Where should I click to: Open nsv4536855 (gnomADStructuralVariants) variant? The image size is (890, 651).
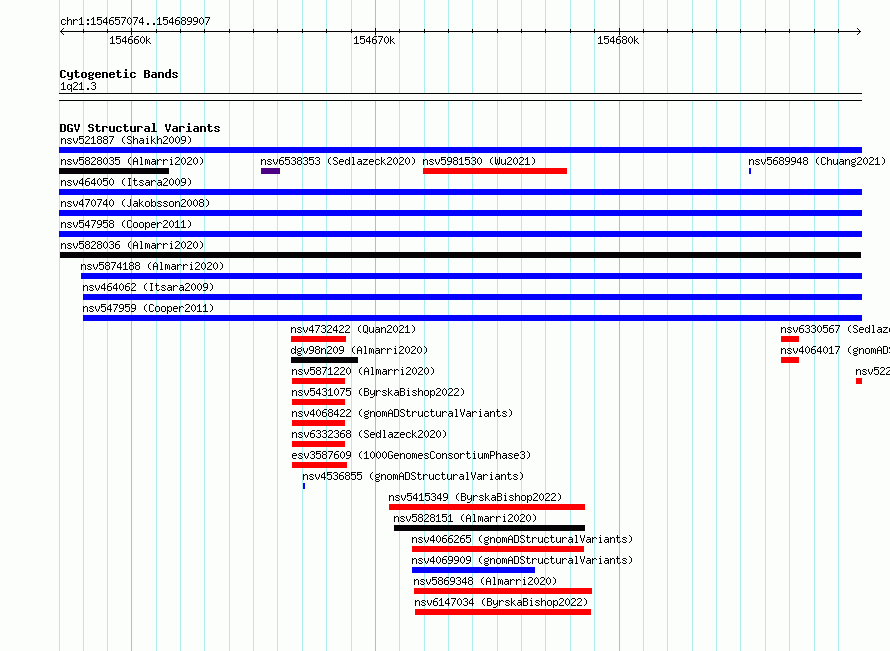click(x=413, y=476)
